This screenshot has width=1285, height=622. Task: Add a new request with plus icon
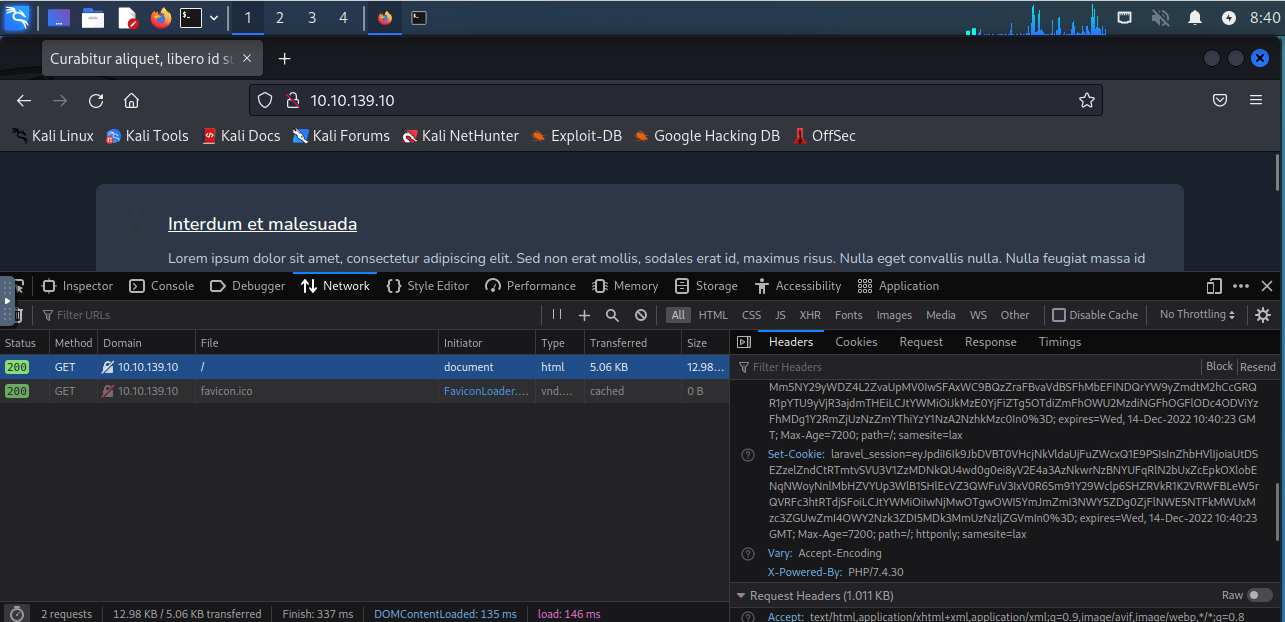[584, 315]
